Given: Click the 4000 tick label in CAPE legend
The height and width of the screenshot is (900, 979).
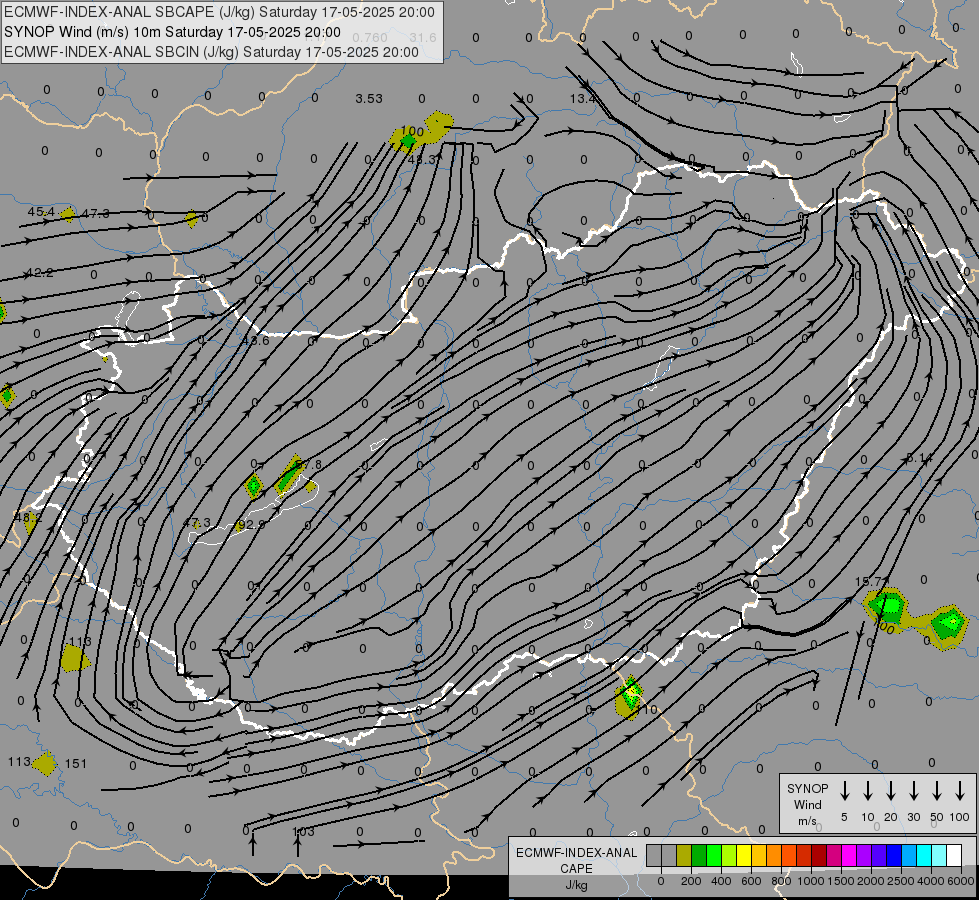Looking at the screenshot, I should point(931,881).
